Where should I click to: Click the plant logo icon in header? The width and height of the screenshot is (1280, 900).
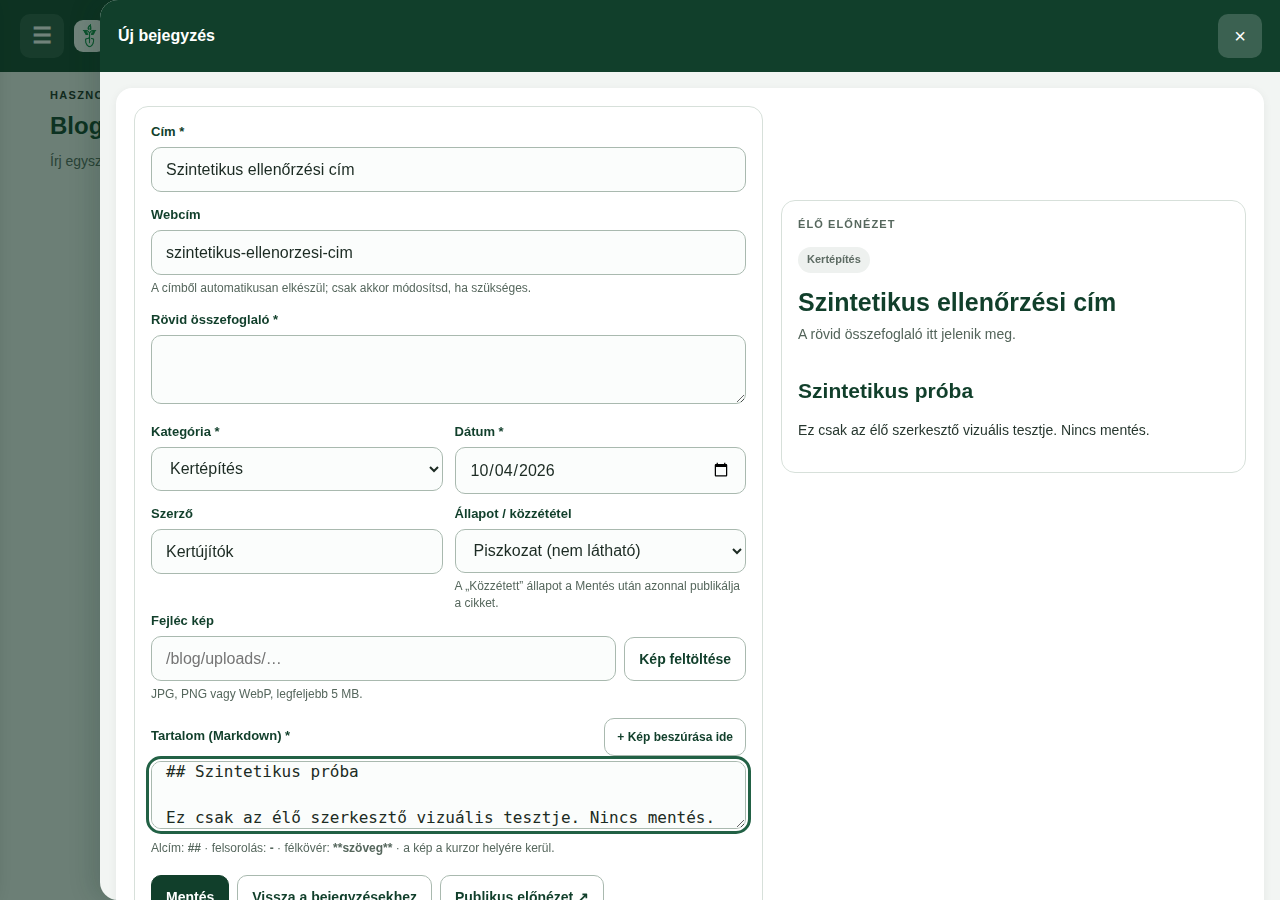point(88,36)
